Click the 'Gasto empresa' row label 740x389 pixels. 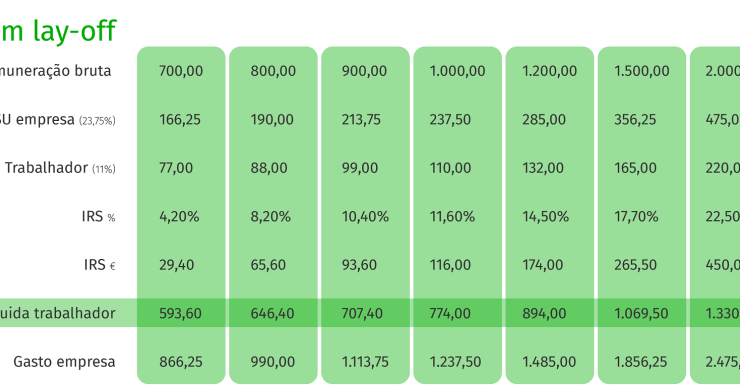[64, 362]
